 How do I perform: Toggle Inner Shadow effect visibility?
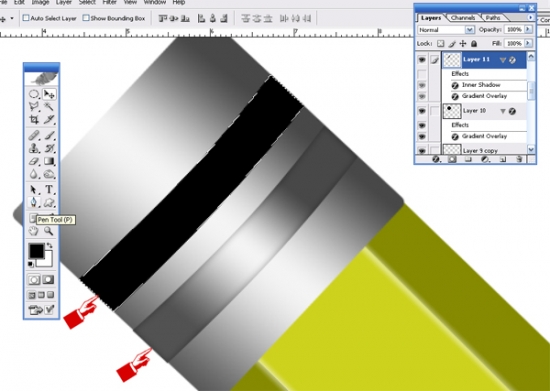[422, 85]
